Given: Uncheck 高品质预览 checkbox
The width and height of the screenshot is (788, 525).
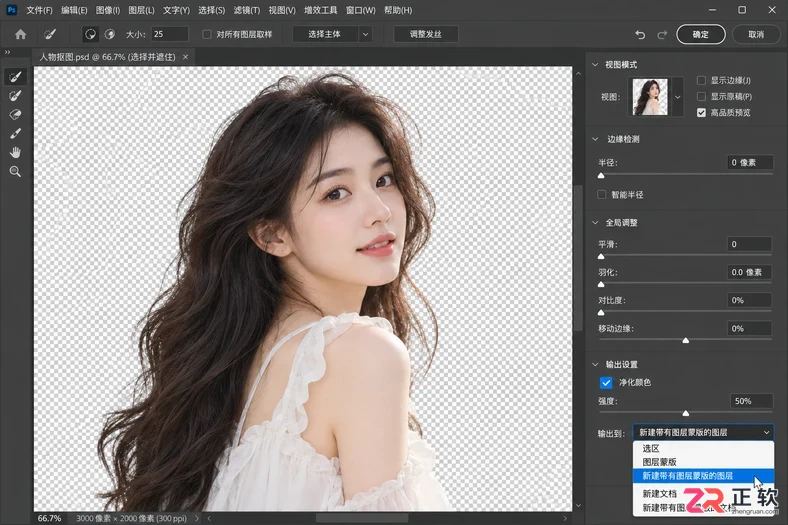Looking at the screenshot, I should [702, 113].
